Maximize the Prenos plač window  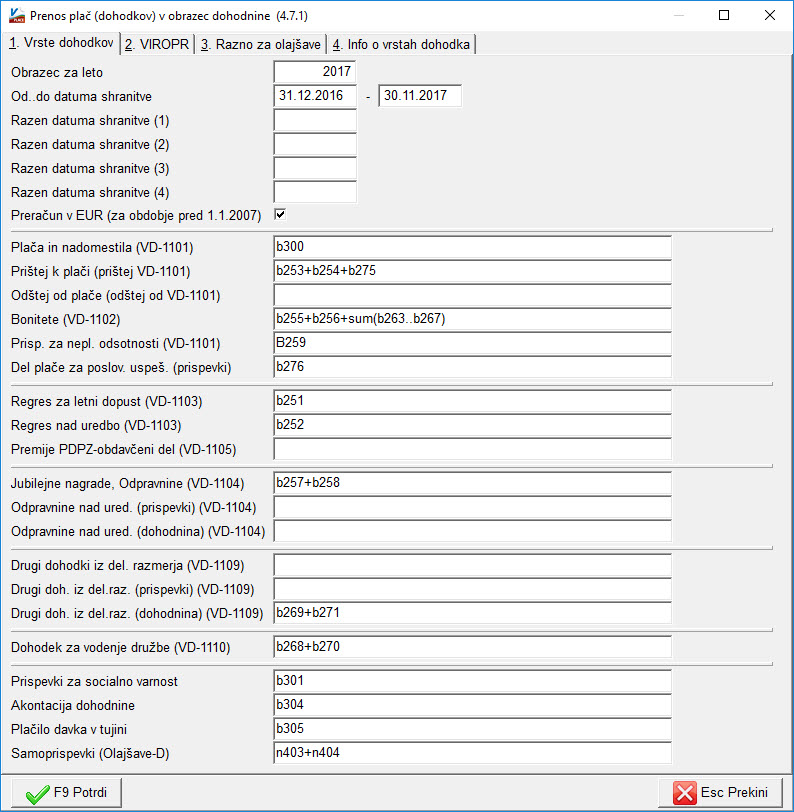coord(724,16)
